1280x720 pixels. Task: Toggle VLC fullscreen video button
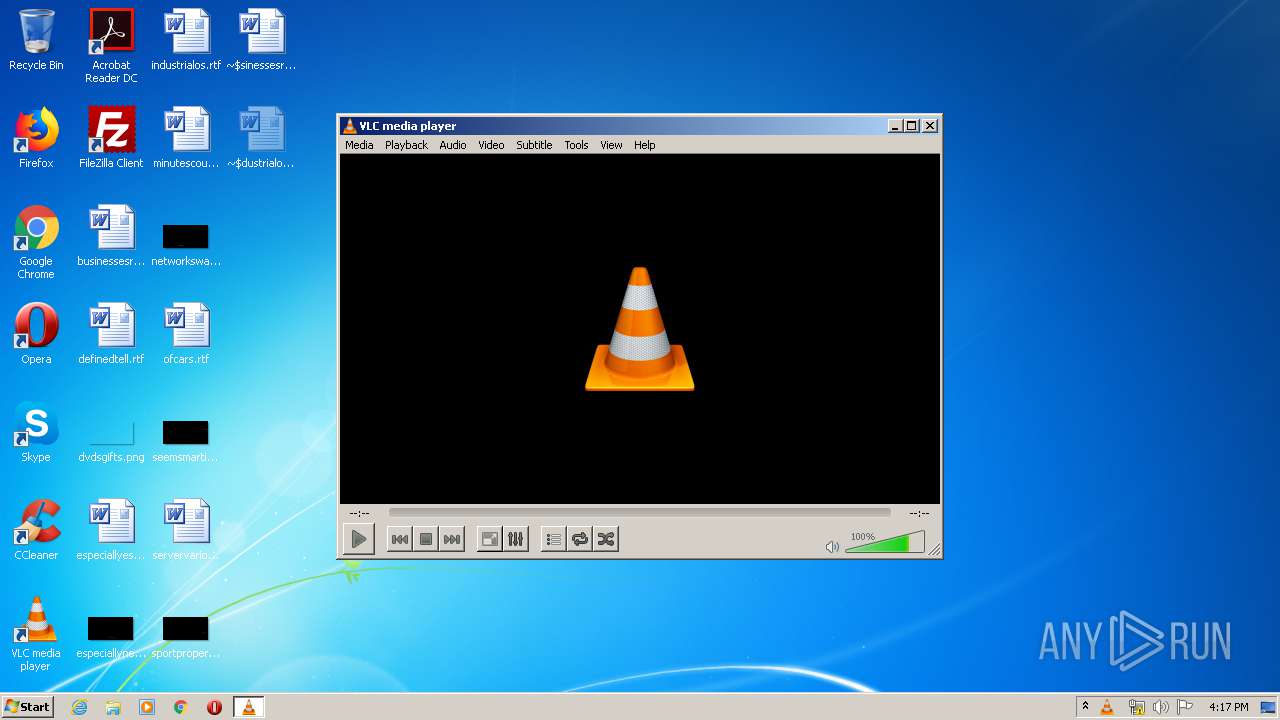tap(490, 539)
